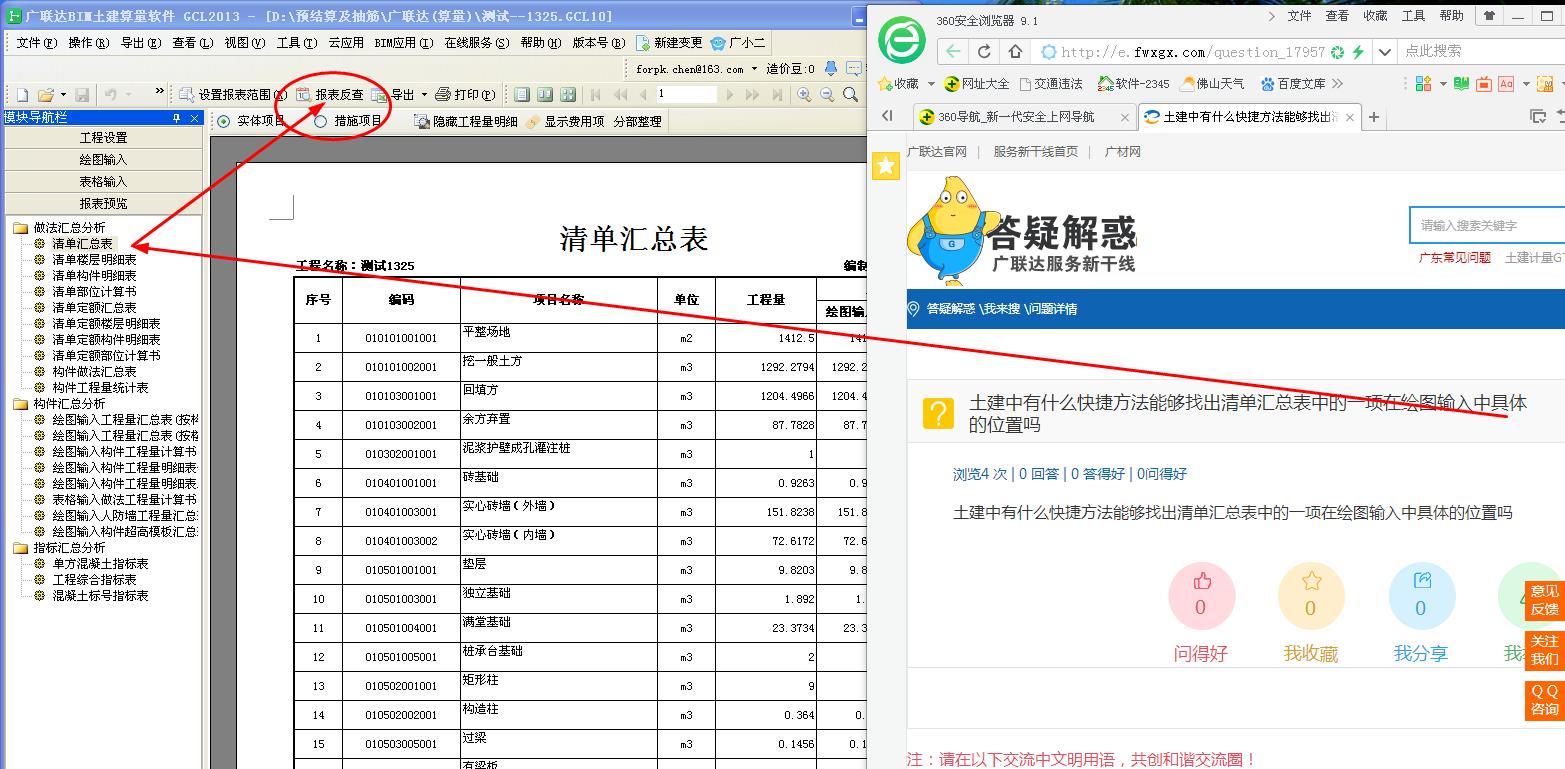Switch to multi-page report view icon
Screen dimensions: 1565x769
tap(568, 95)
